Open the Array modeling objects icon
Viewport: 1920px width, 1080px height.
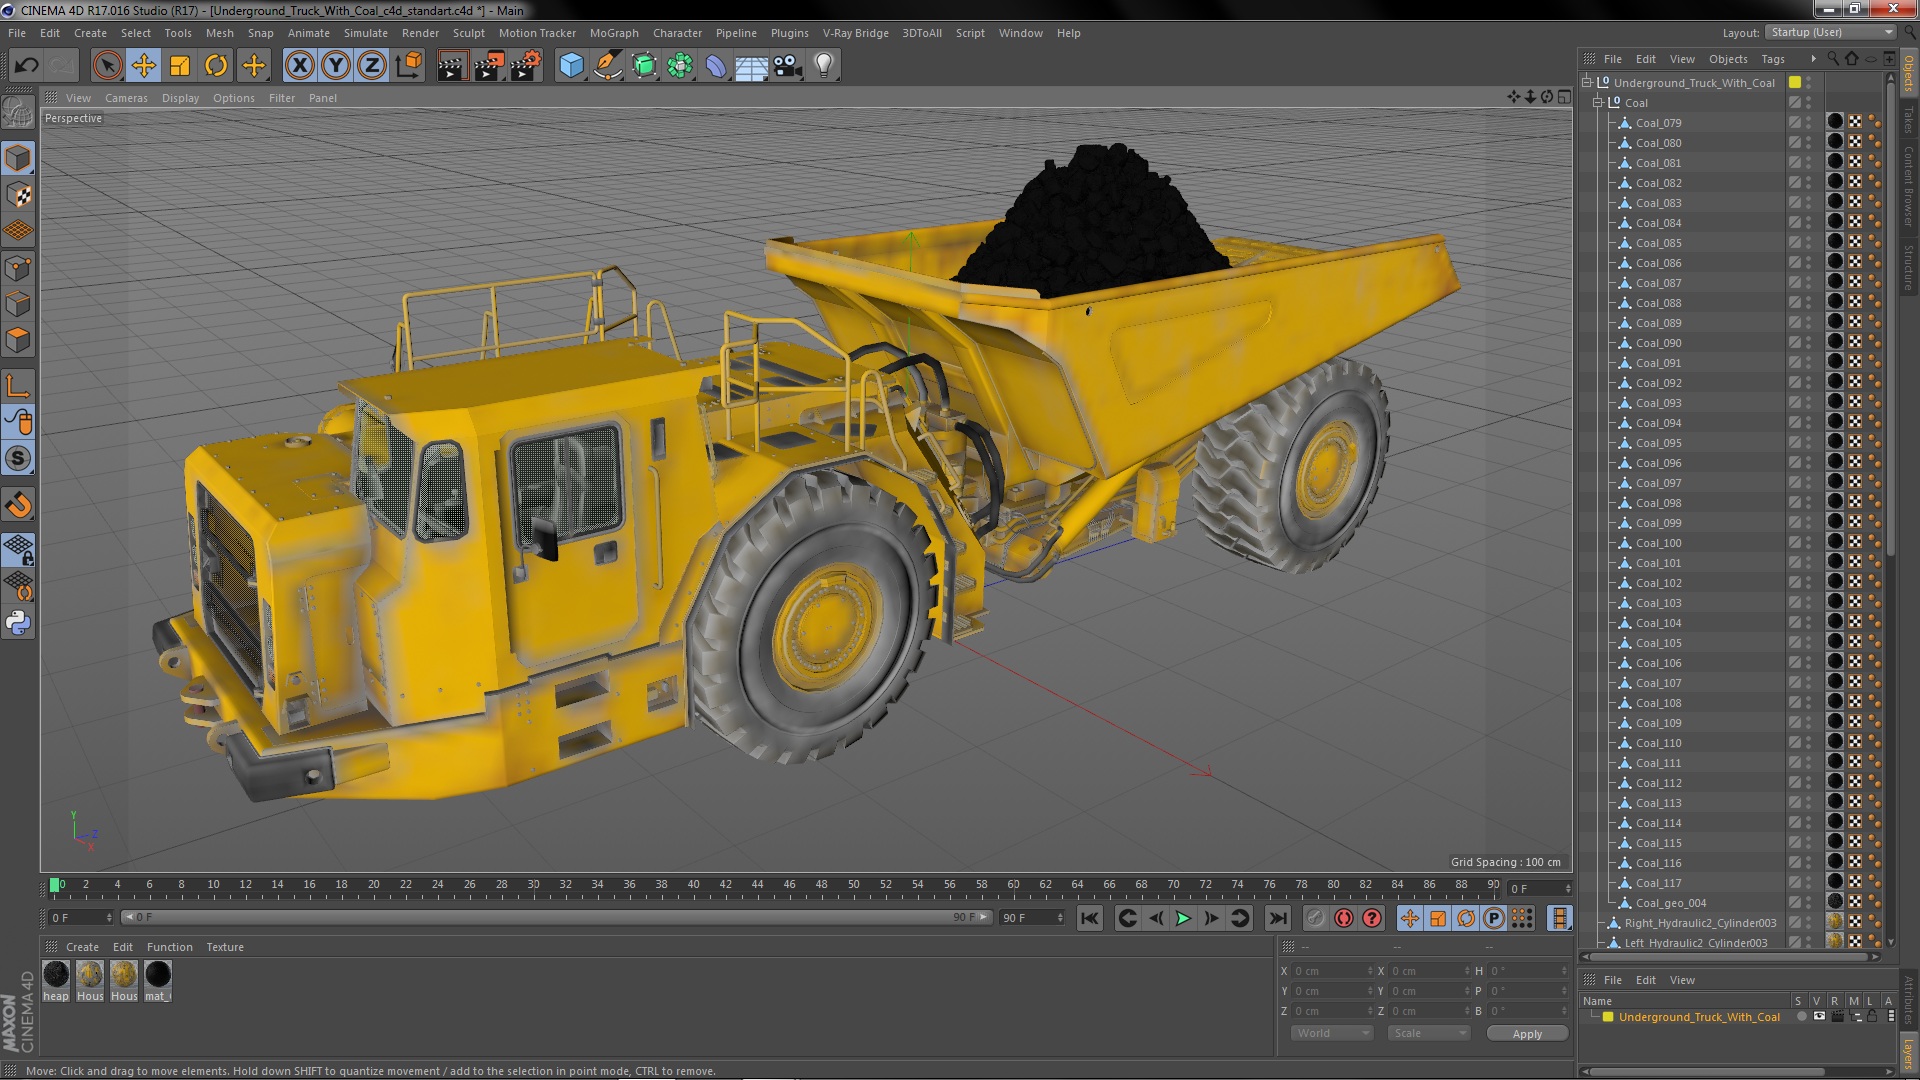point(680,66)
